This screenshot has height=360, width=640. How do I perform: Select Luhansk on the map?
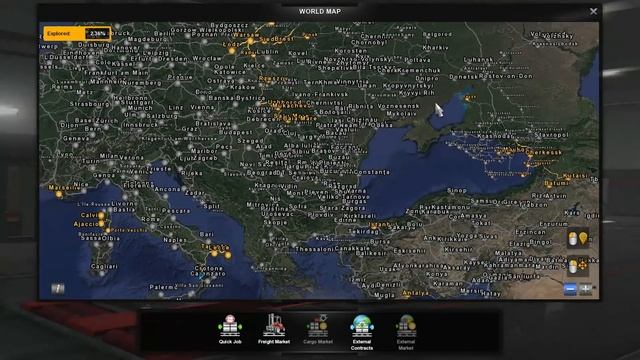[x=479, y=60]
